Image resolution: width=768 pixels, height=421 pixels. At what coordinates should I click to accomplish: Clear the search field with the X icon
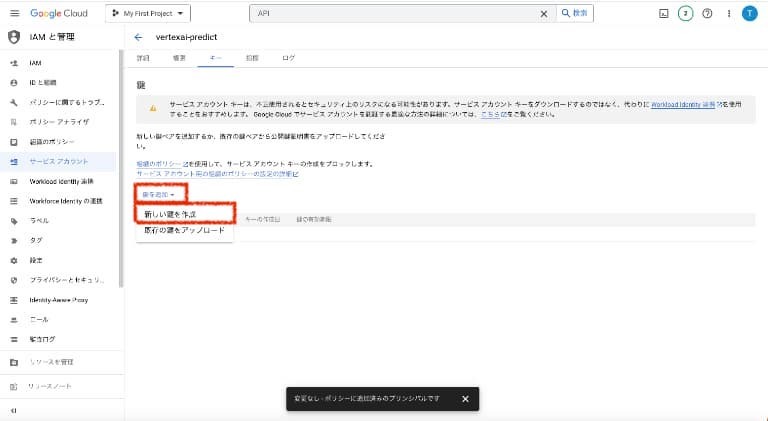point(544,14)
